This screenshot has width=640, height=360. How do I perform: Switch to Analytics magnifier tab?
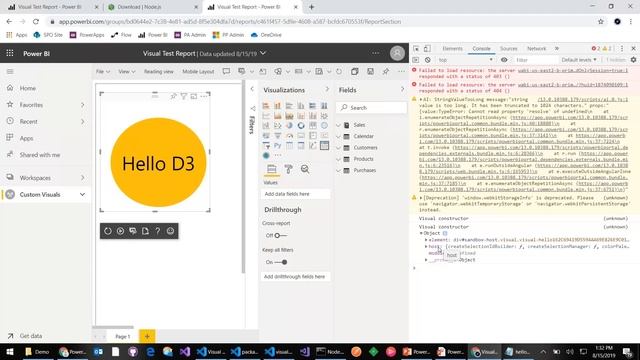pos(305,169)
